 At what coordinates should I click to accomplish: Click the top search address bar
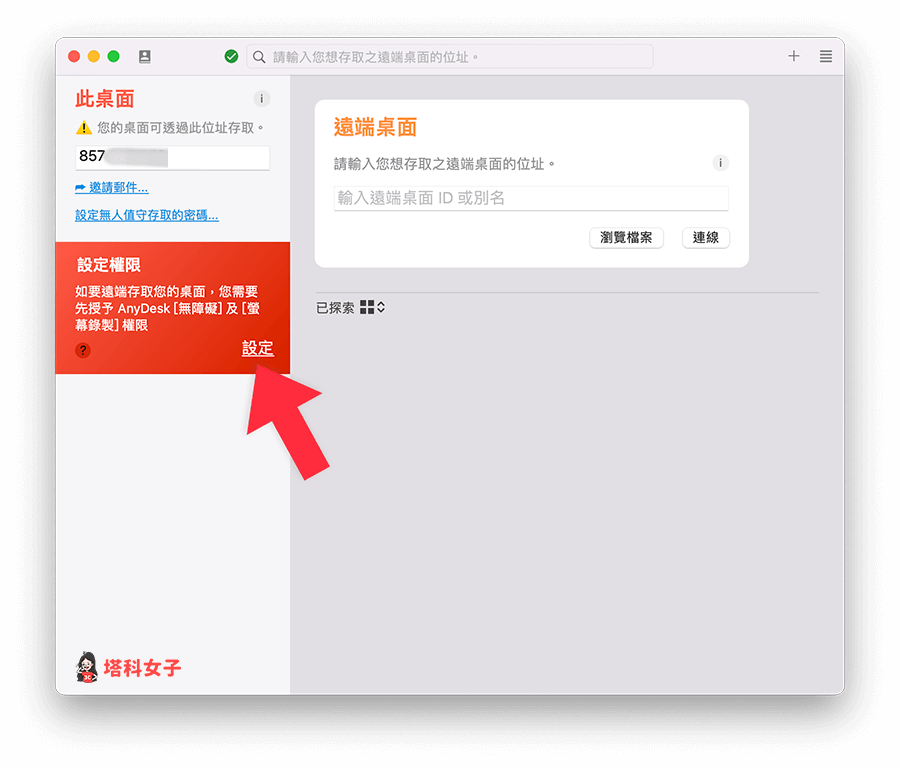(x=450, y=56)
